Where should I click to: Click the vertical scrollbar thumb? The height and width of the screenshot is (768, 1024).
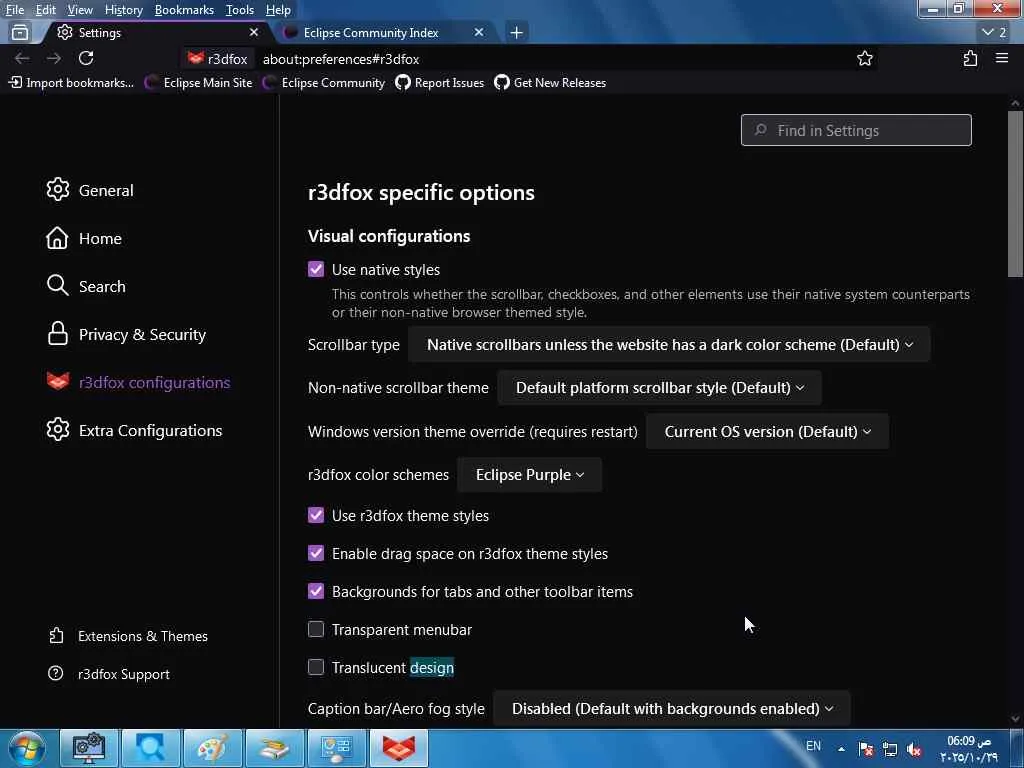tap(1015, 193)
